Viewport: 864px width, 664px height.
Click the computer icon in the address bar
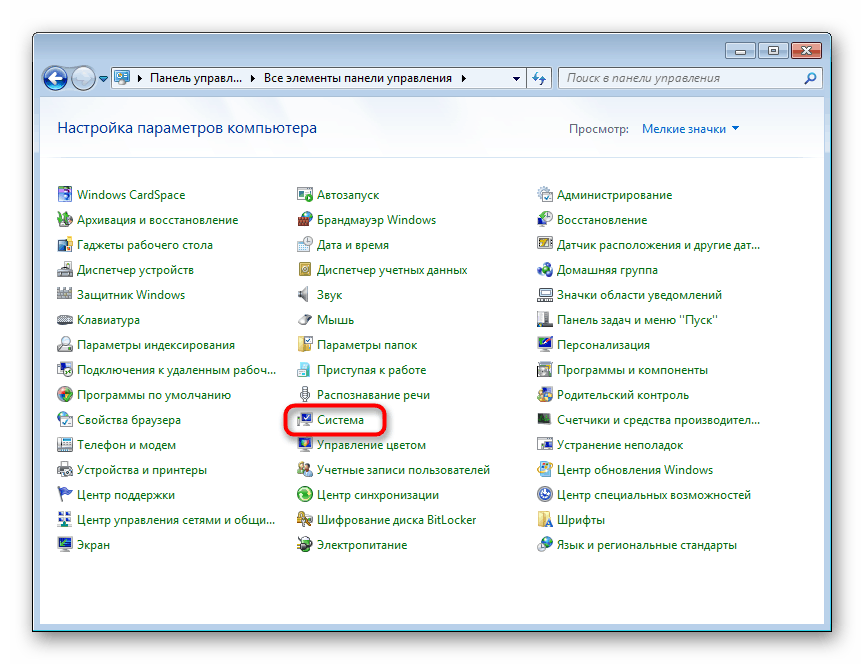click(x=122, y=78)
